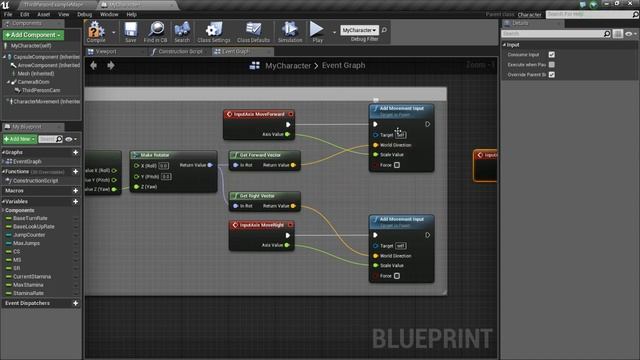Image resolution: width=640 pixels, height=360 pixels.
Task: Toggle Override Parent Binding checkbox
Action: (x=551, y=75)
